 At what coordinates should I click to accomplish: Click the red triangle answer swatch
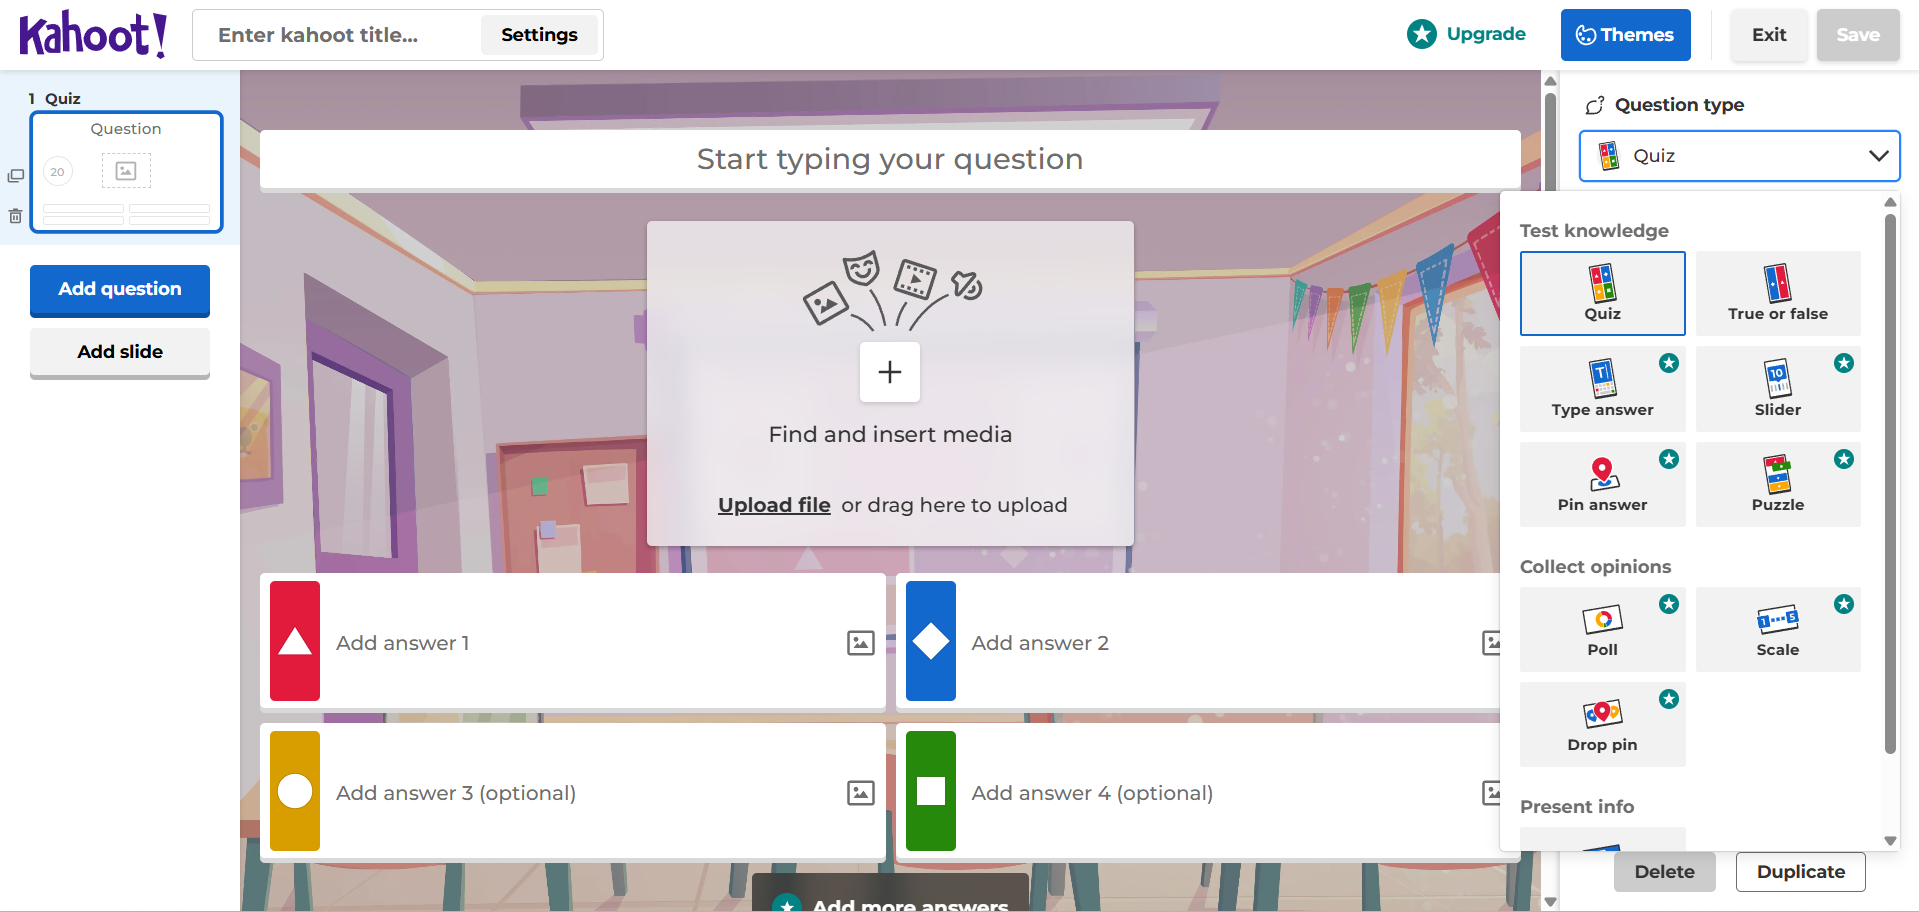point(295,641)
